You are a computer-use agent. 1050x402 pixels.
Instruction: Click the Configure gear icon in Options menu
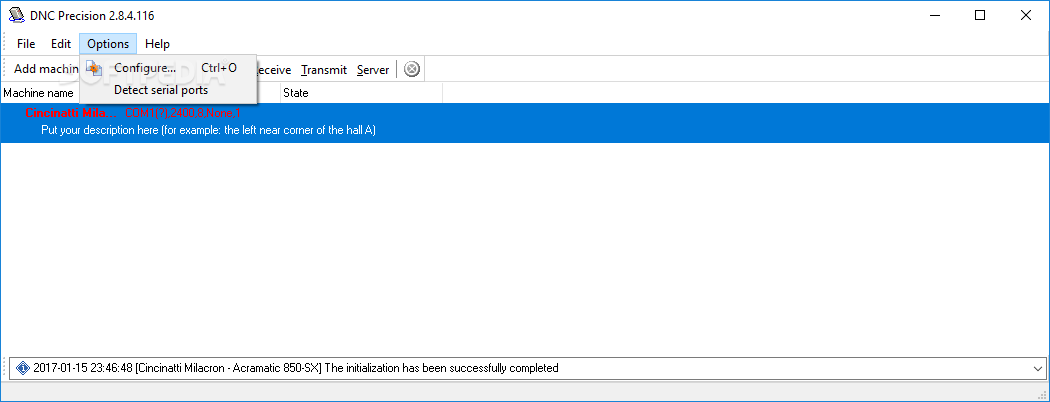click(x=94, y=68)
